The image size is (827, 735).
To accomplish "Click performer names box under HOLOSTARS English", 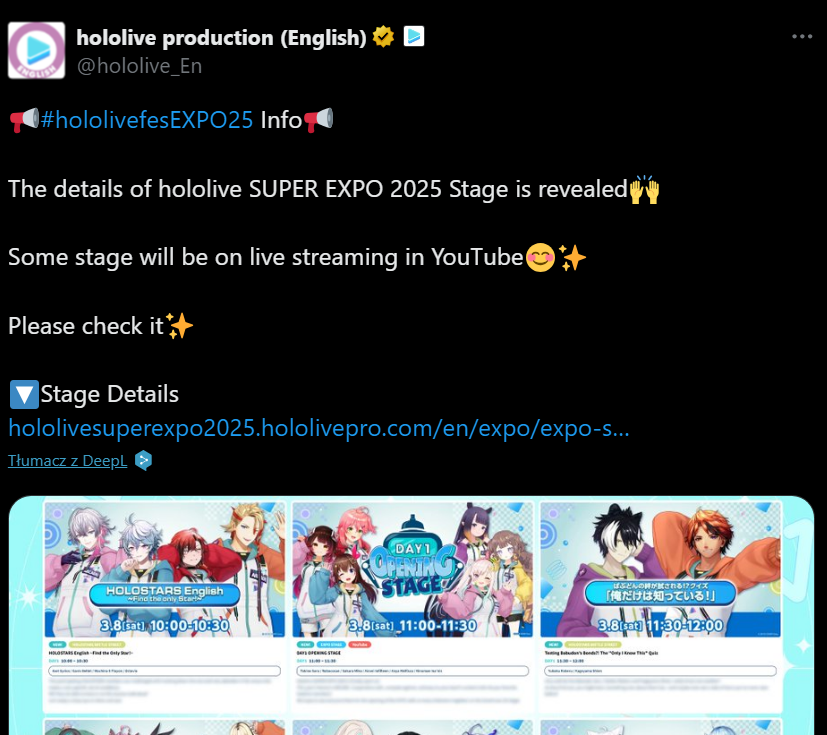I will [165, 671].
